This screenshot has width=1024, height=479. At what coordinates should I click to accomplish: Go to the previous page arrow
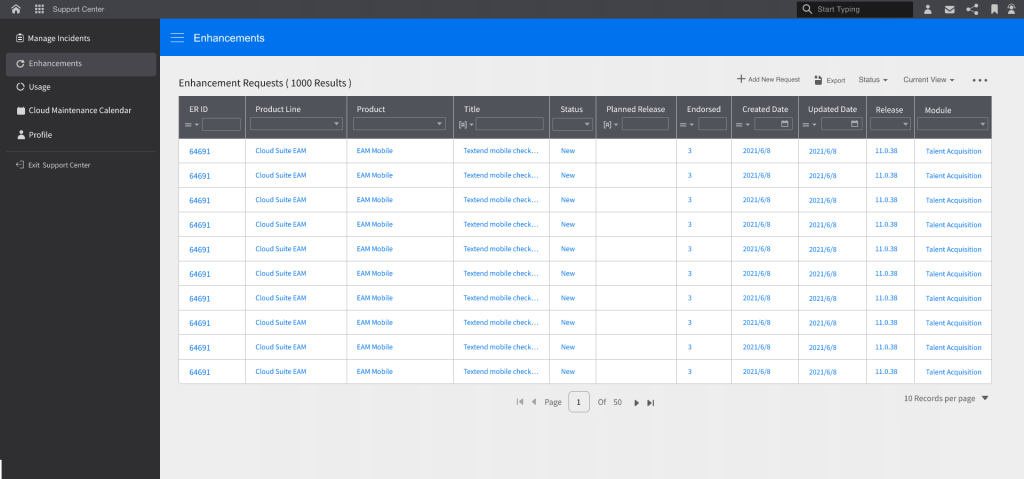coord(534,402)
